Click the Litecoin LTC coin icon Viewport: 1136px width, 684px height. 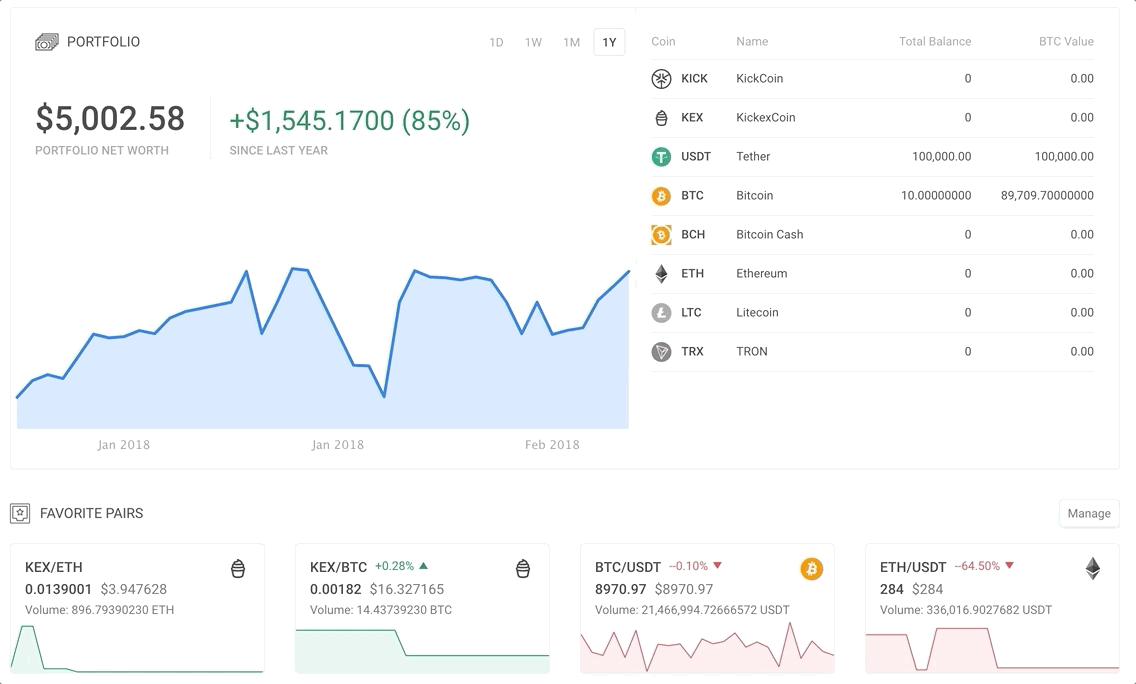[661, 313]
